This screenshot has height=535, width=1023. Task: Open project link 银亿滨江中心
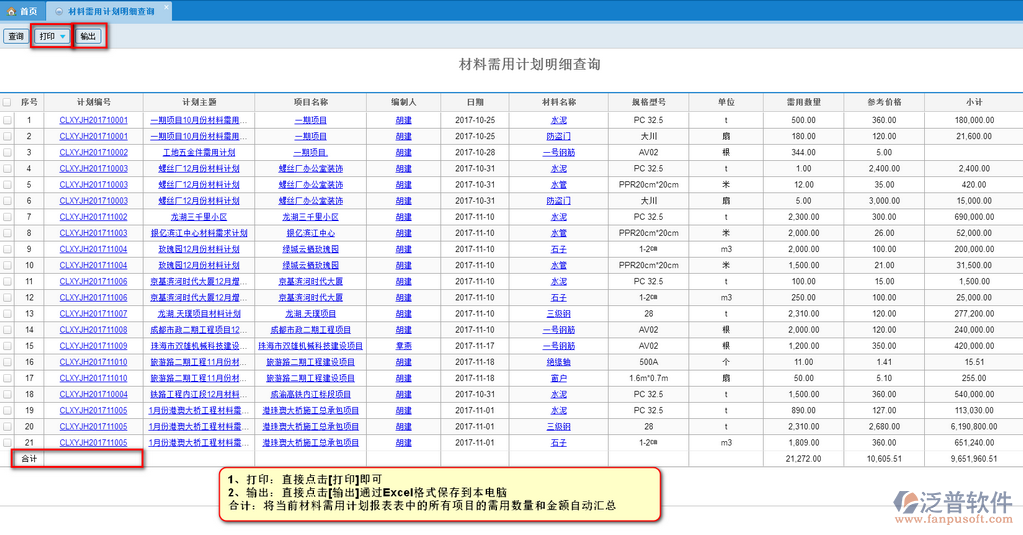(310, 233)
